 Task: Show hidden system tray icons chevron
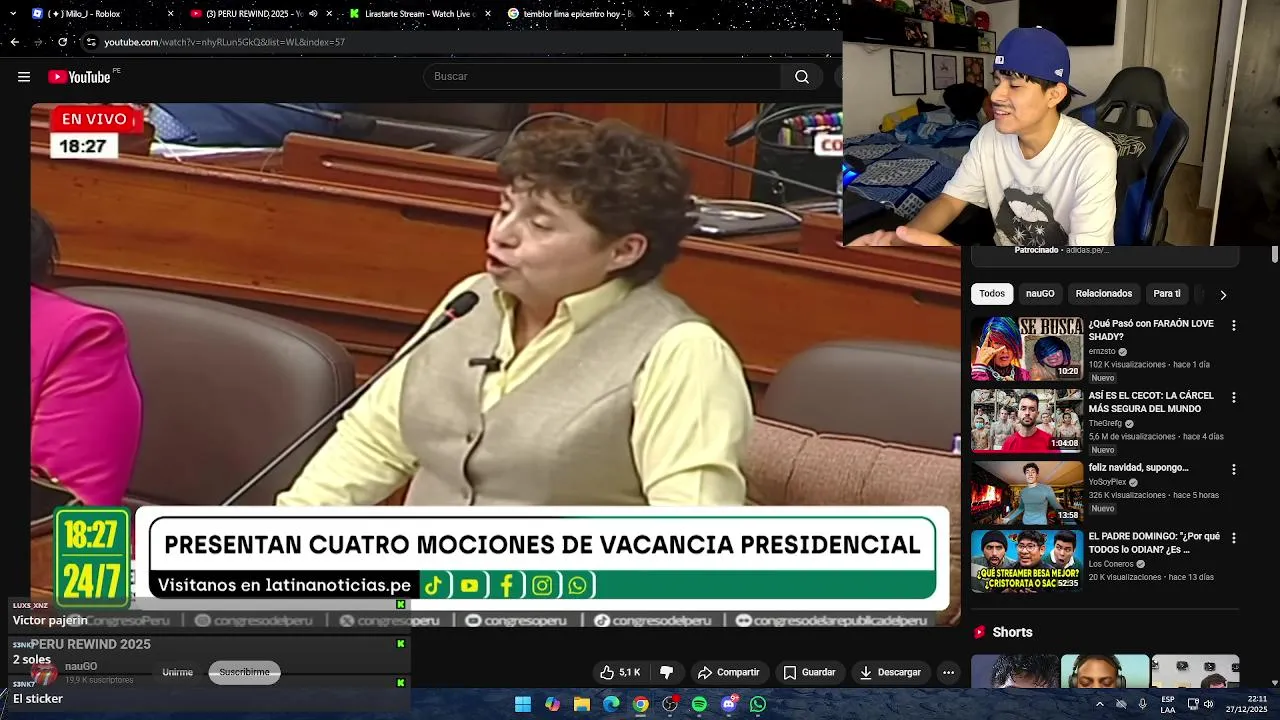[x=1099, y=704]
